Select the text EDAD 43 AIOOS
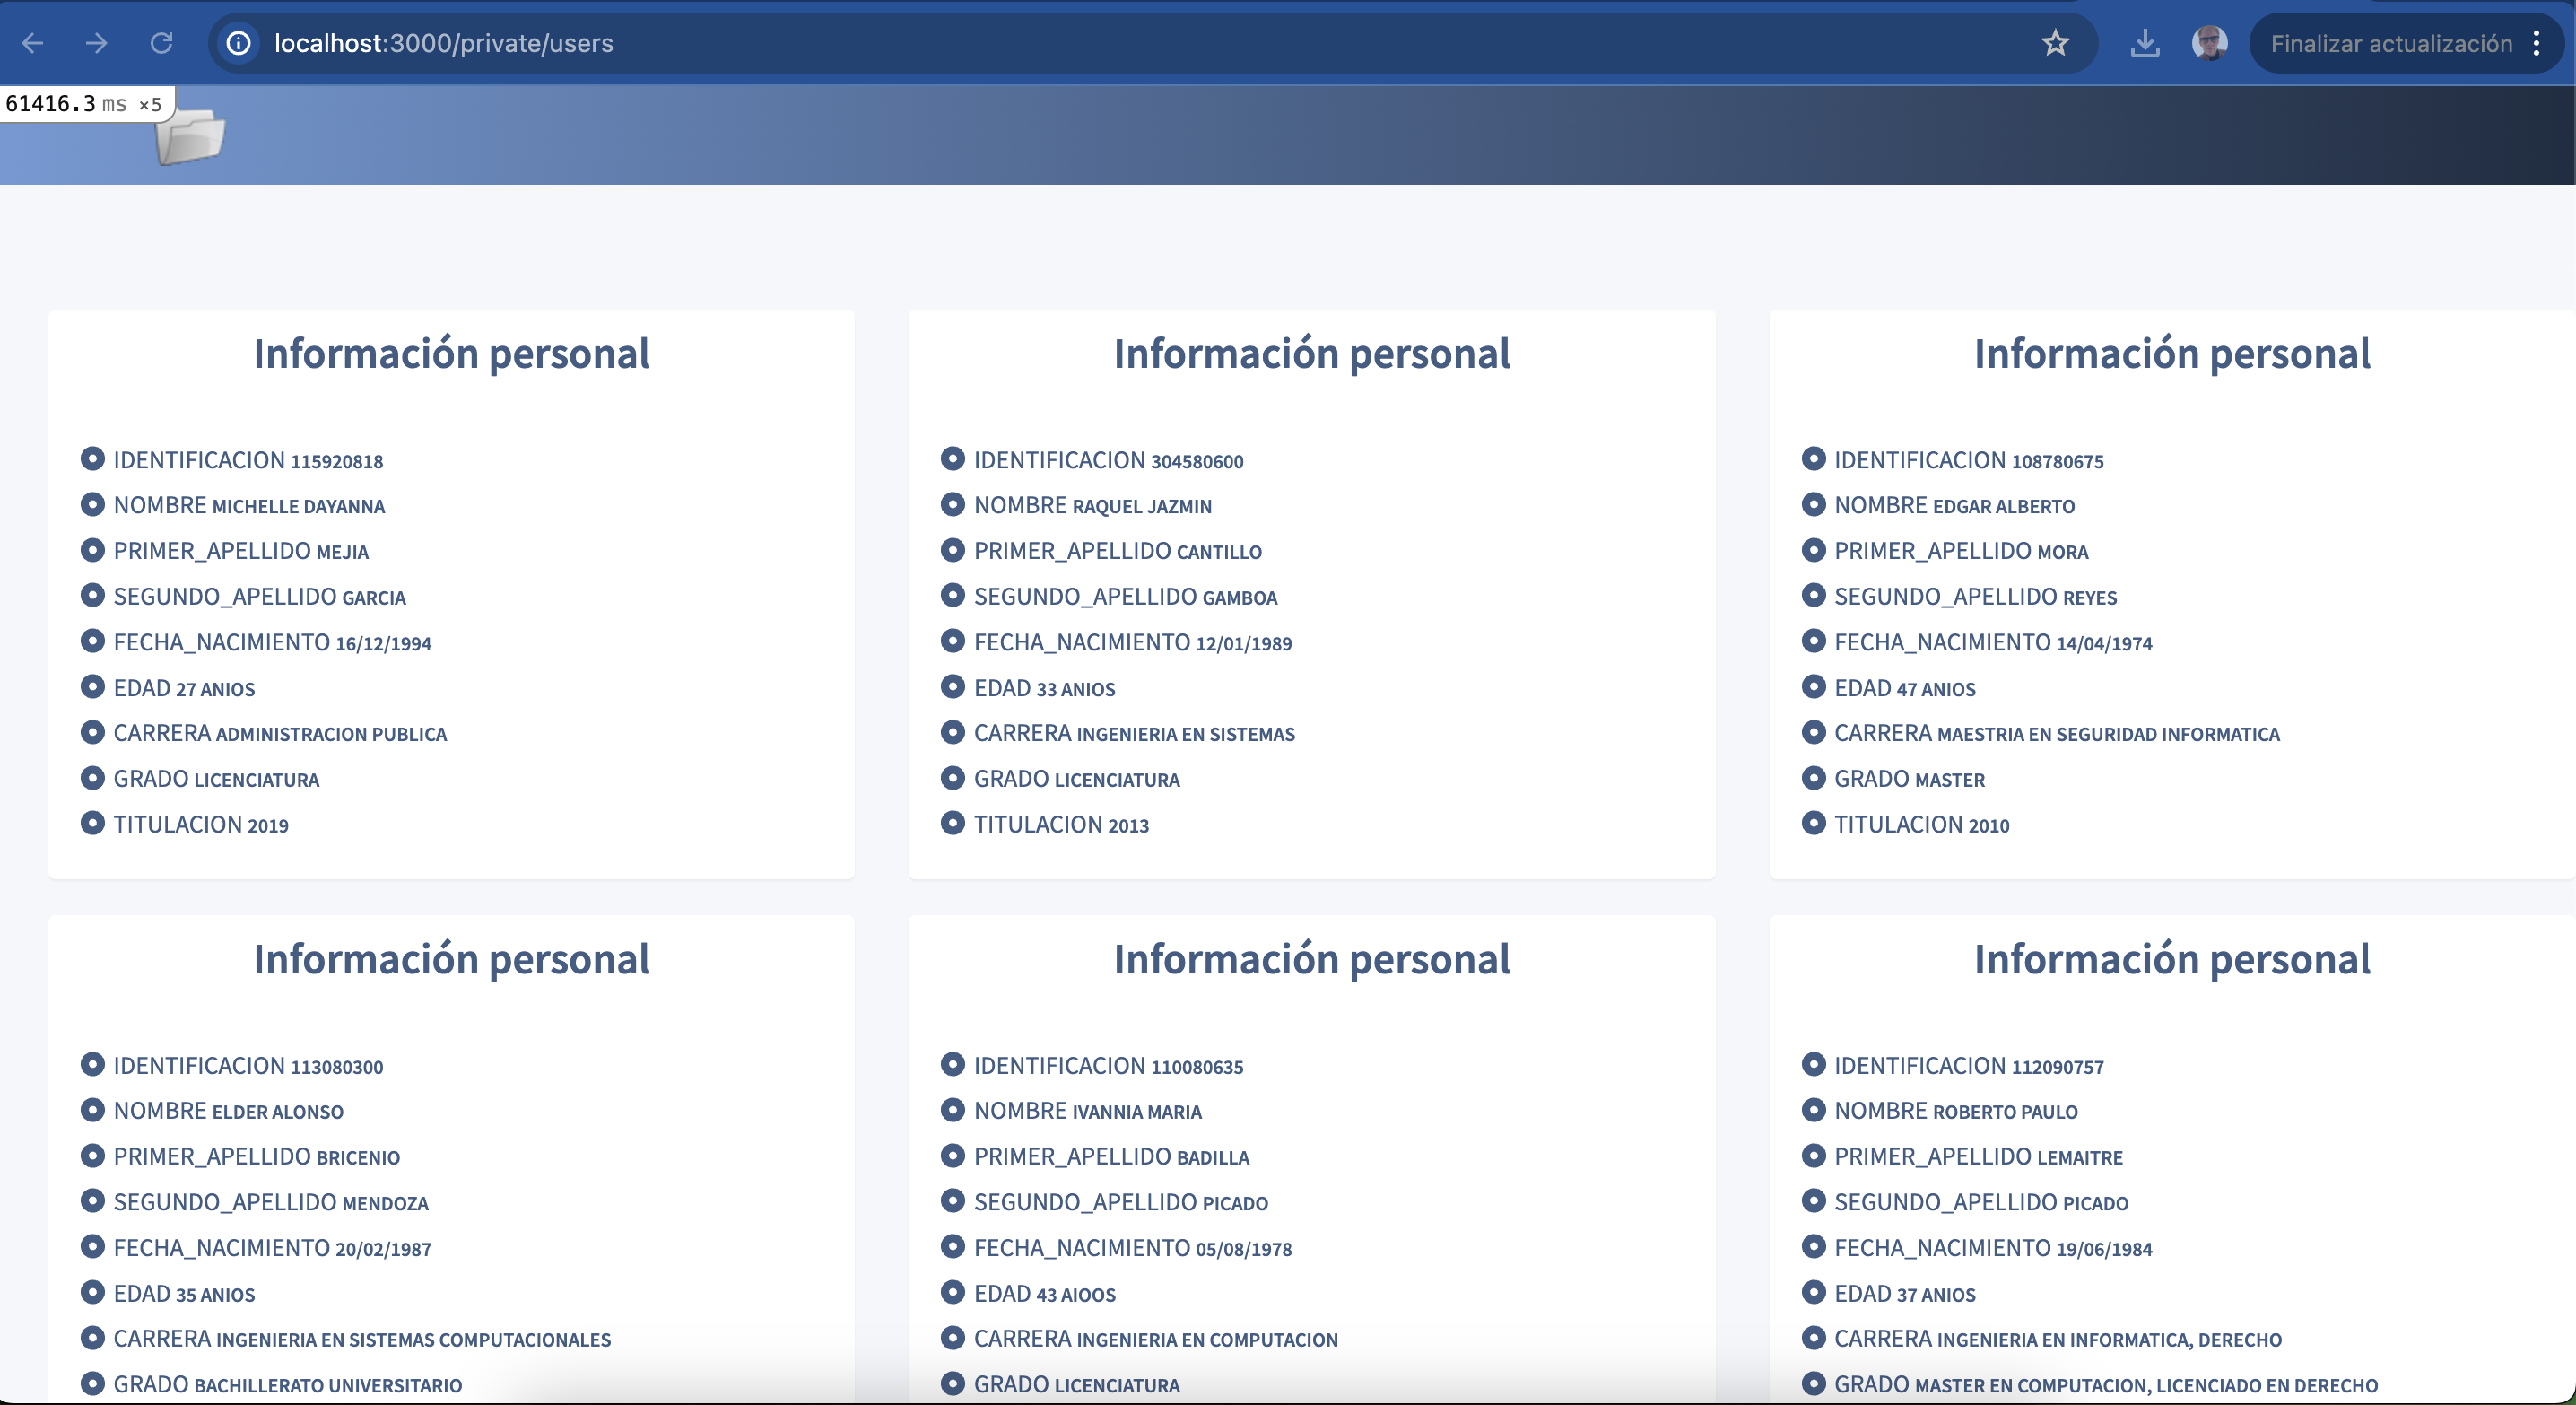Image resolution: width=2576 pixels, height=1405 pixels. (x=1045, y=1294)
